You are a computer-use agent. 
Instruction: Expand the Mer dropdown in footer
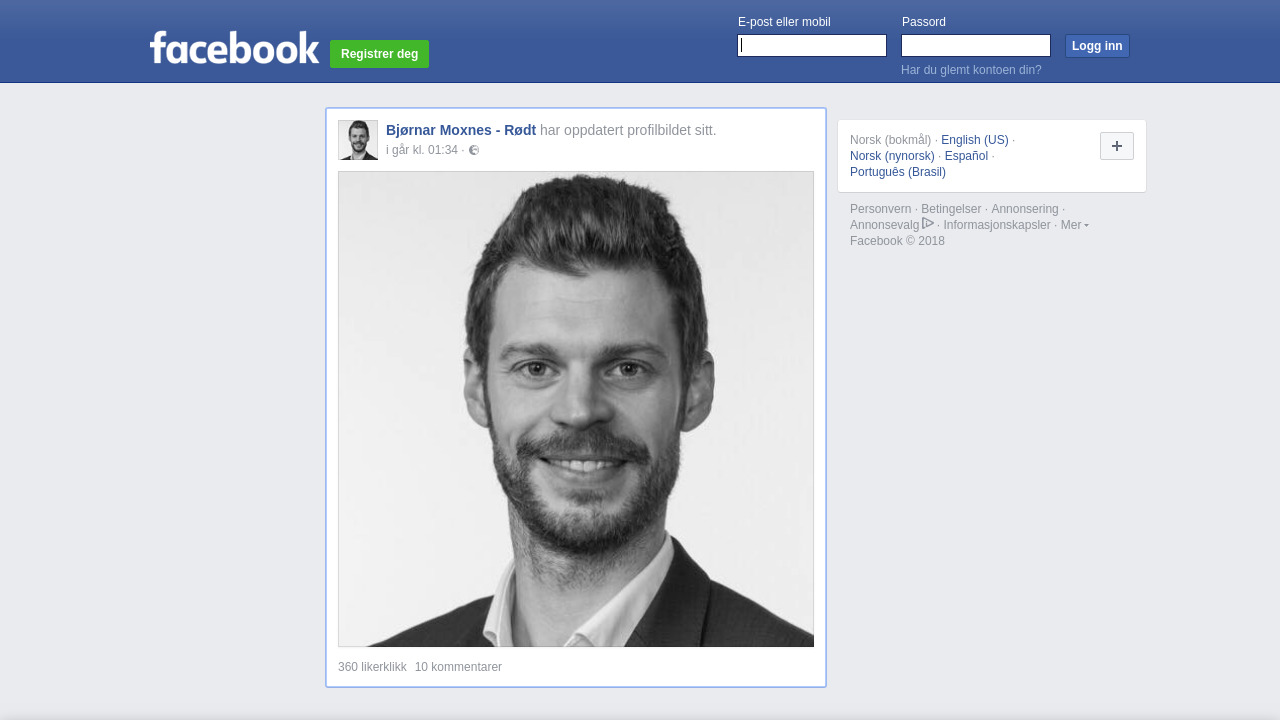[1075, 225]
